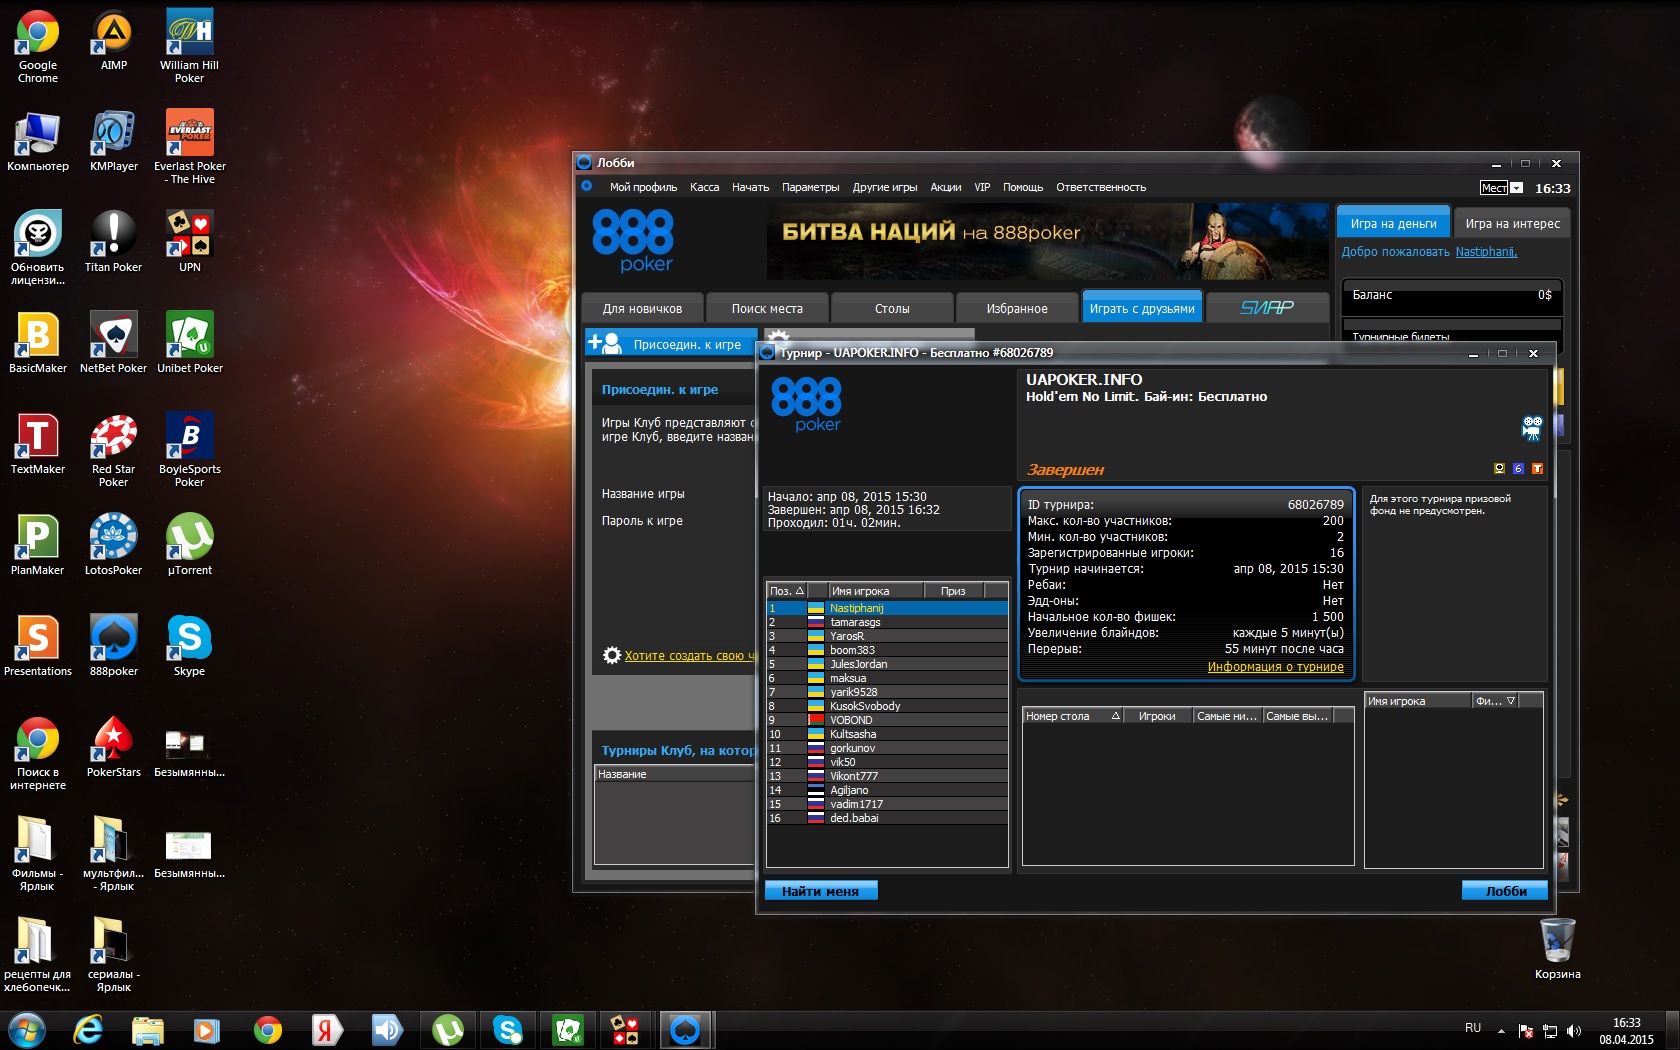Select the Для новичков tab
The image size is (1680, 1050).
click(642, 308)
